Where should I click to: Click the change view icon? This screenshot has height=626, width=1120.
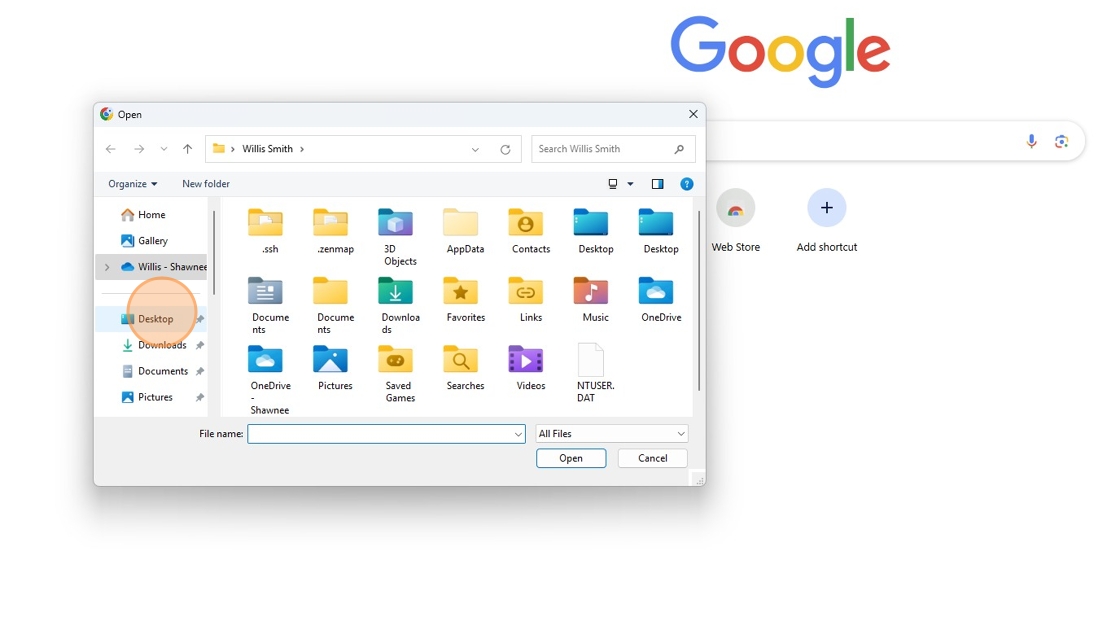pyautogui.click(x=613, y=184)
